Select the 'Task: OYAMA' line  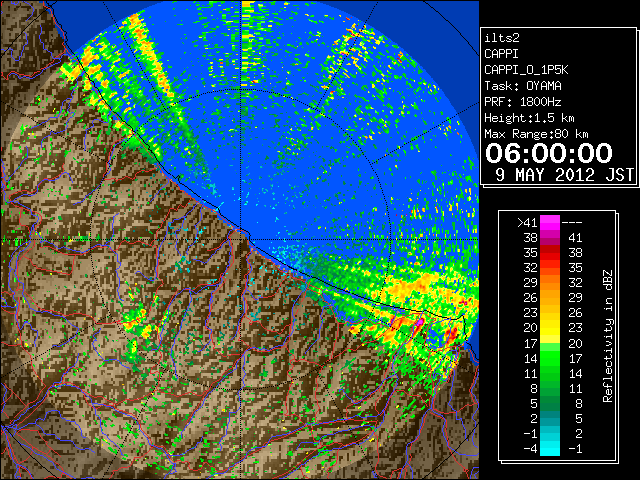point(523,86)
